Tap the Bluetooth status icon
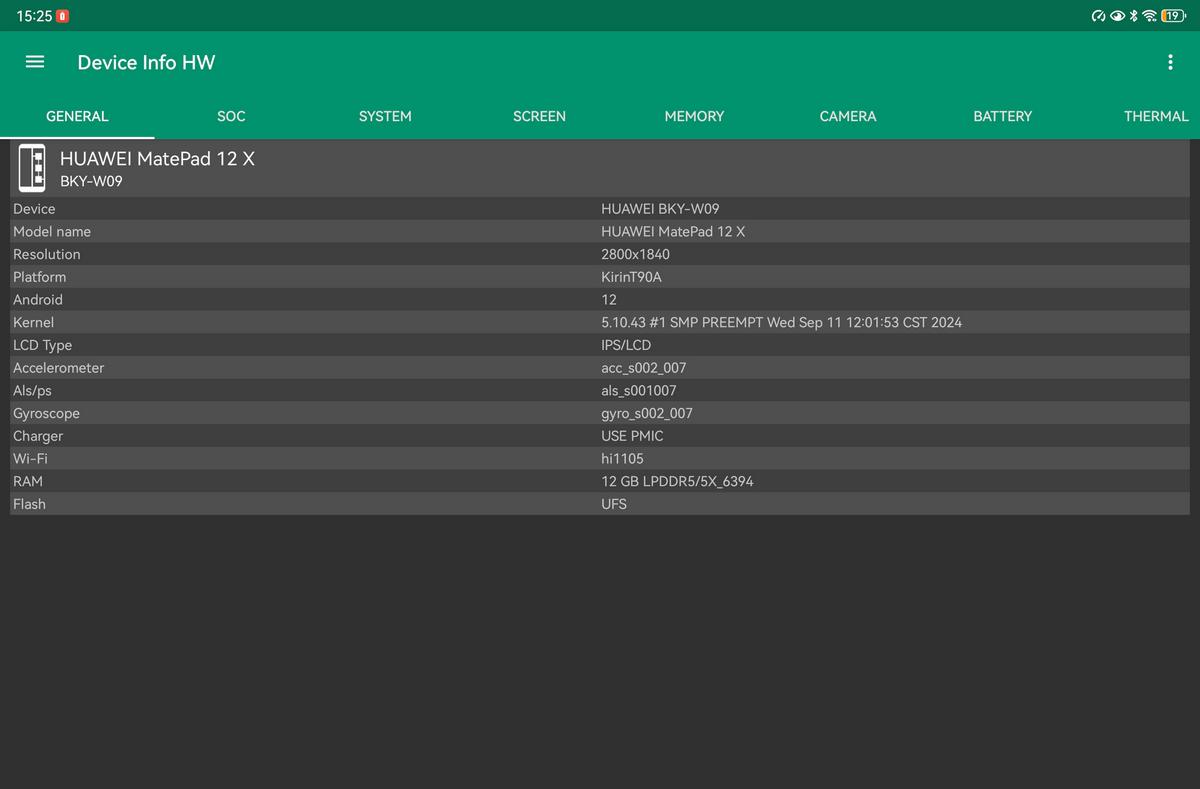This screenshot has width=1200, height=789. (1134, 16)
